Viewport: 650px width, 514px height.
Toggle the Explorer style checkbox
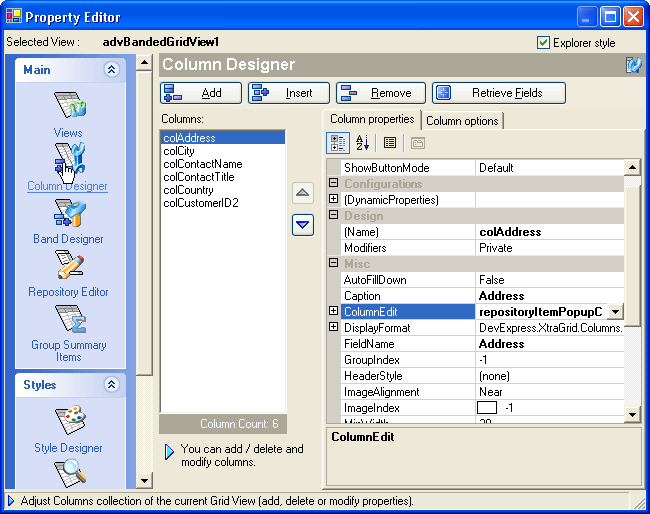coord(543,43)
